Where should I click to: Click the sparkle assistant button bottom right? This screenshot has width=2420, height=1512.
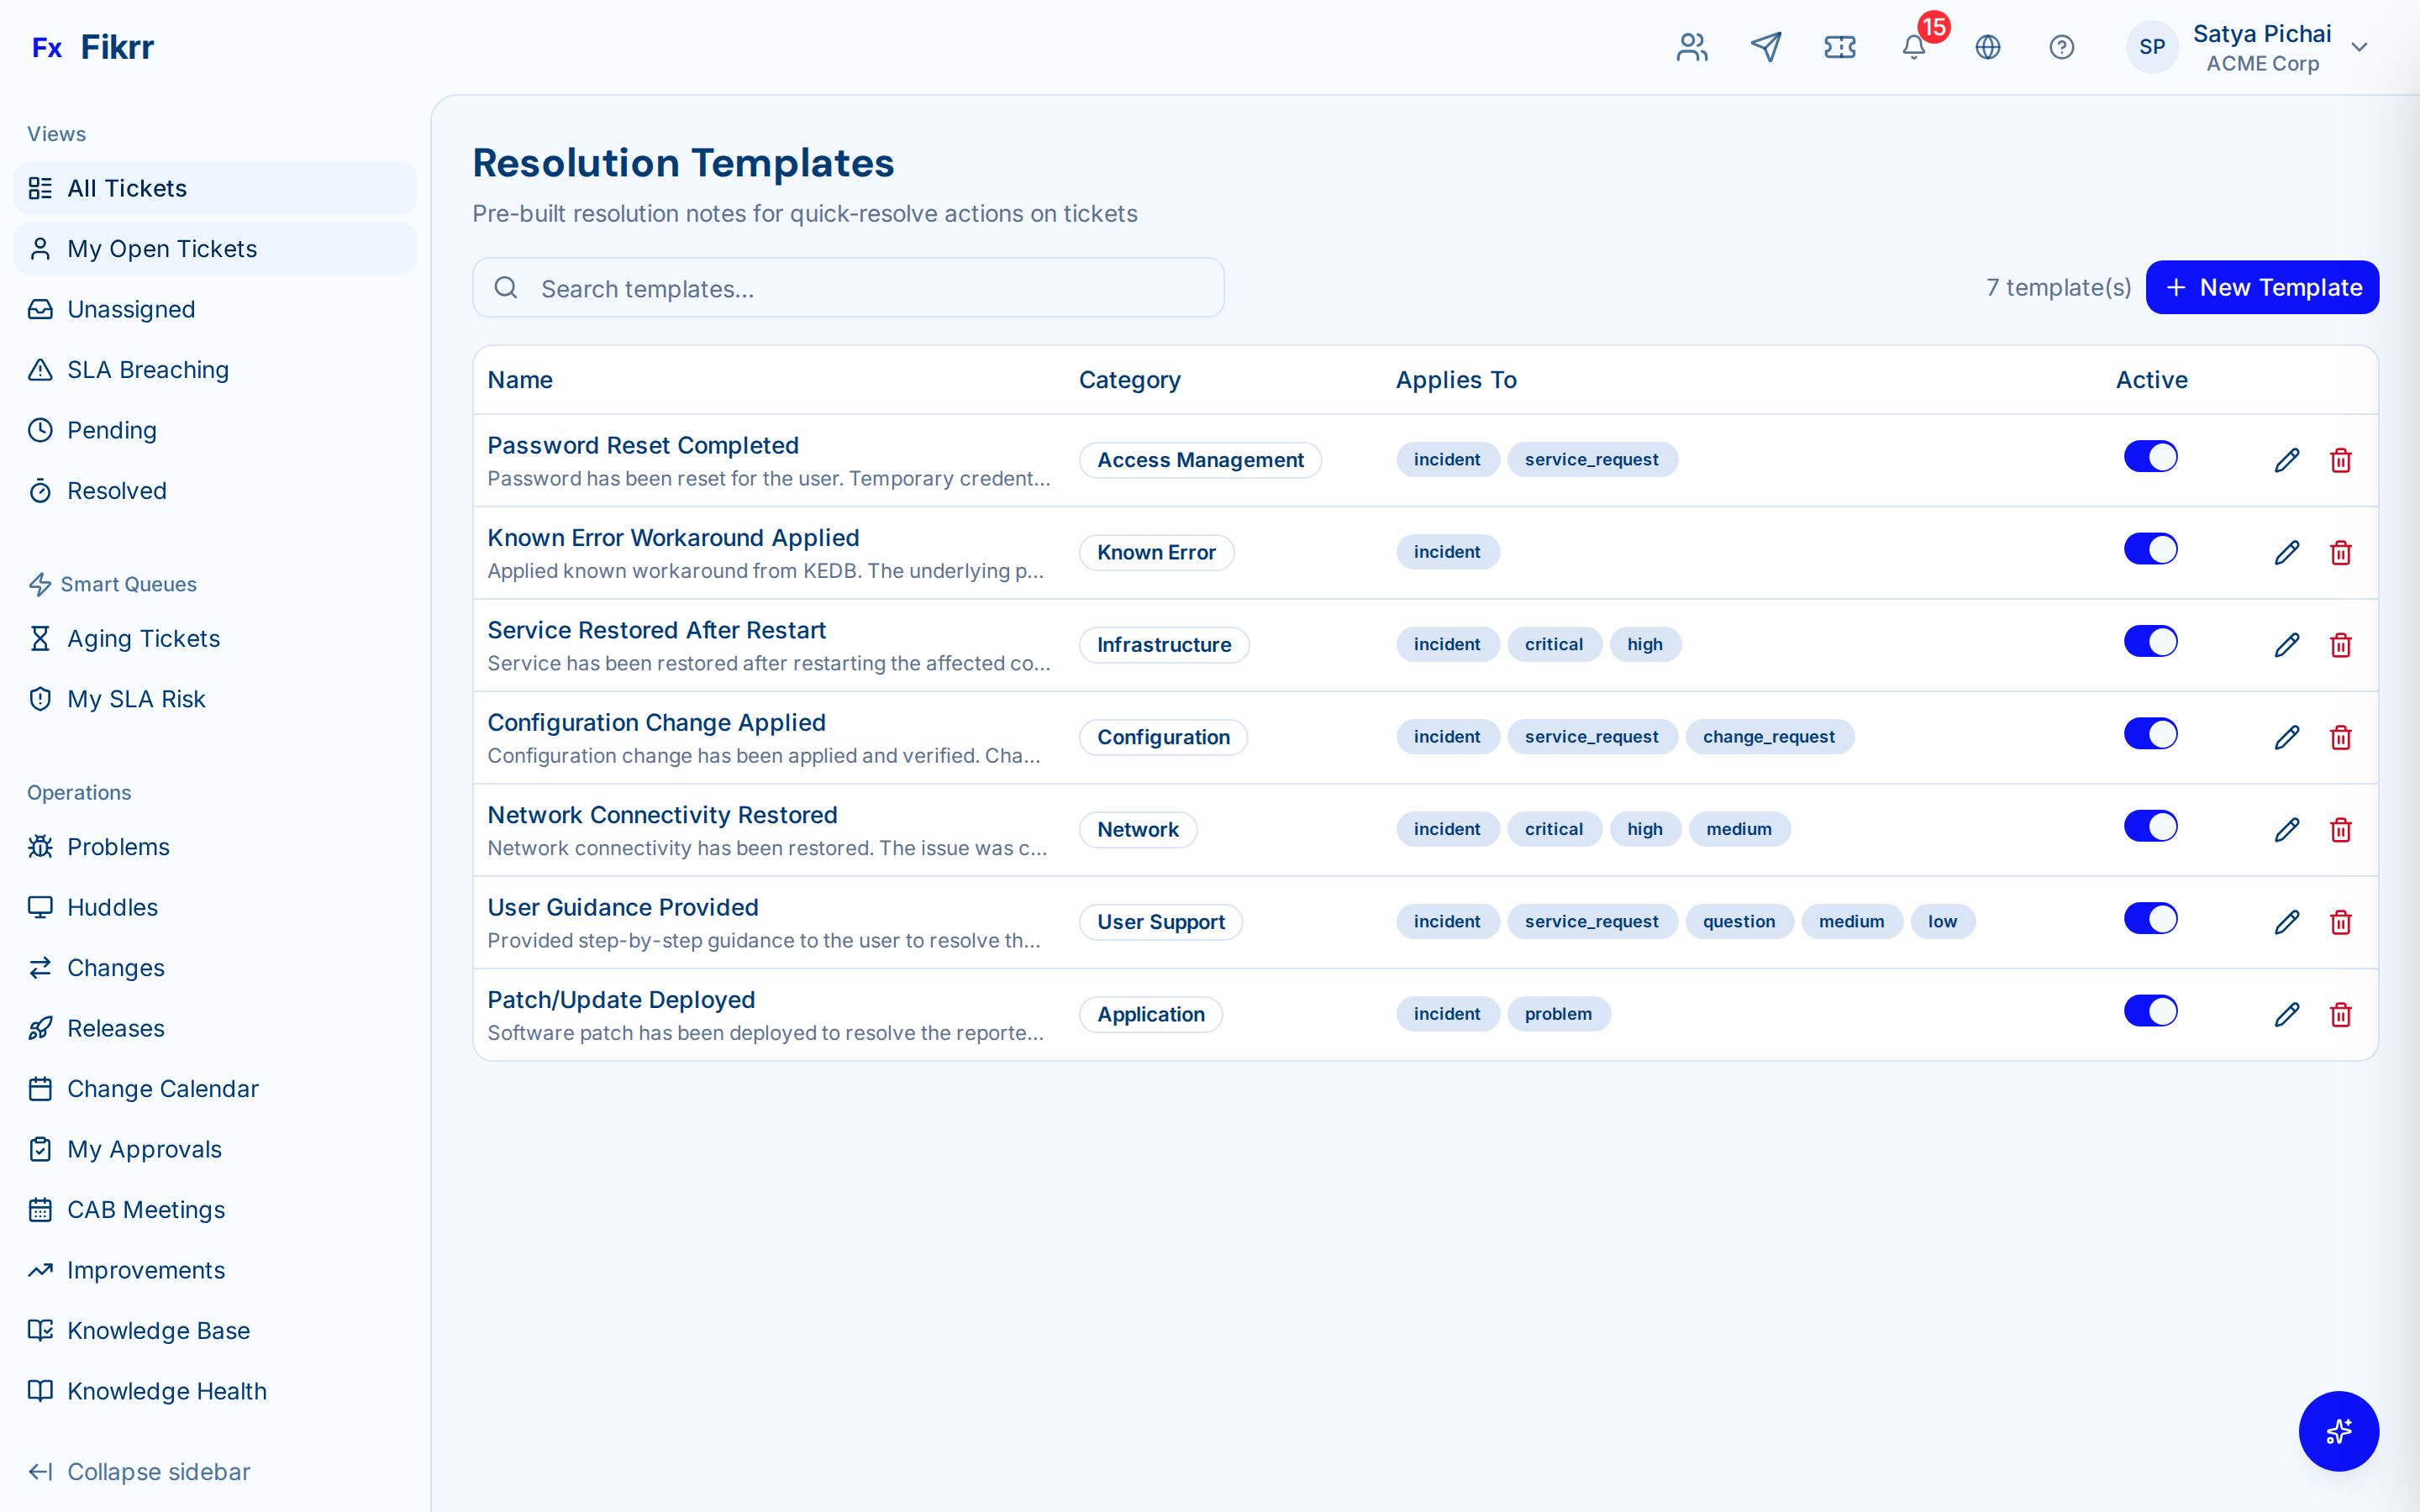[x=2339, y=1431]
